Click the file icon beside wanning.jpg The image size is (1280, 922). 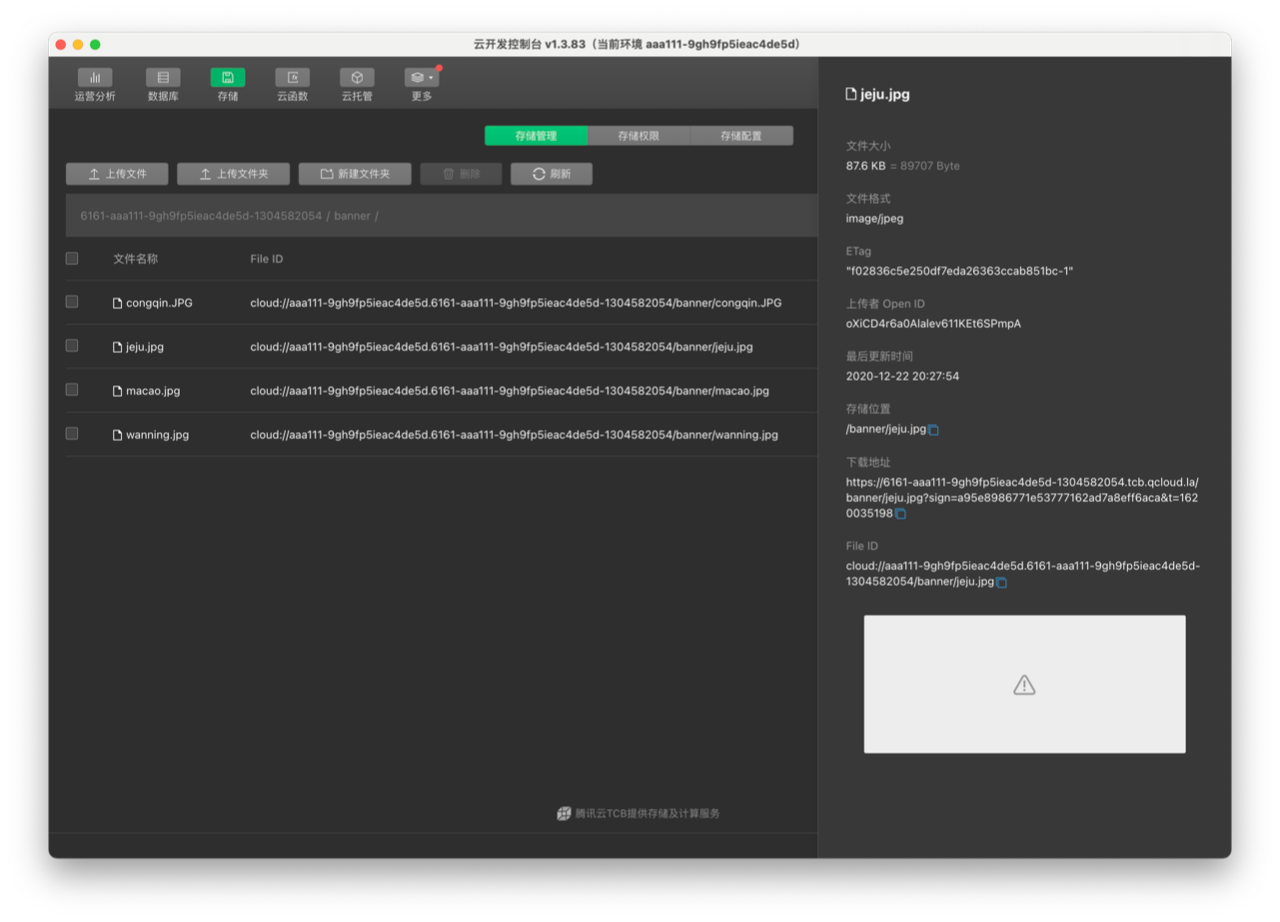(117, 435)
